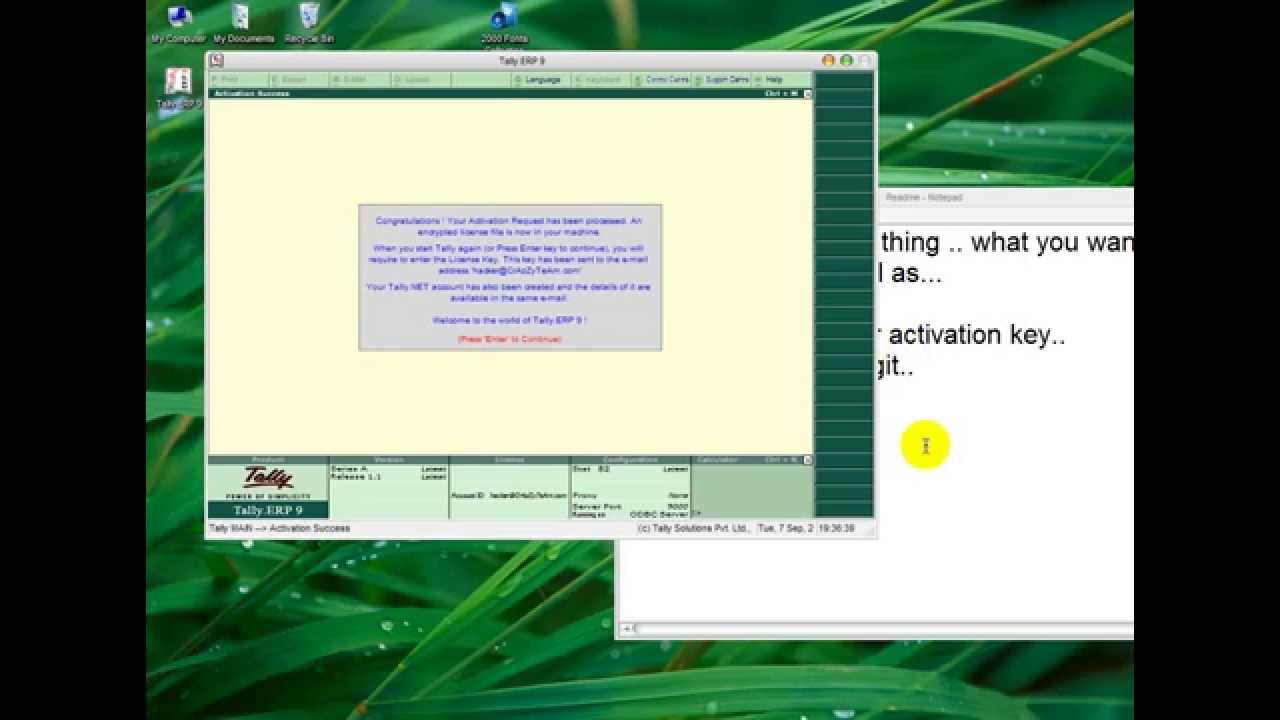
Task: Click the Print button in Tally toolbar
Action: [x=238, y=79]
